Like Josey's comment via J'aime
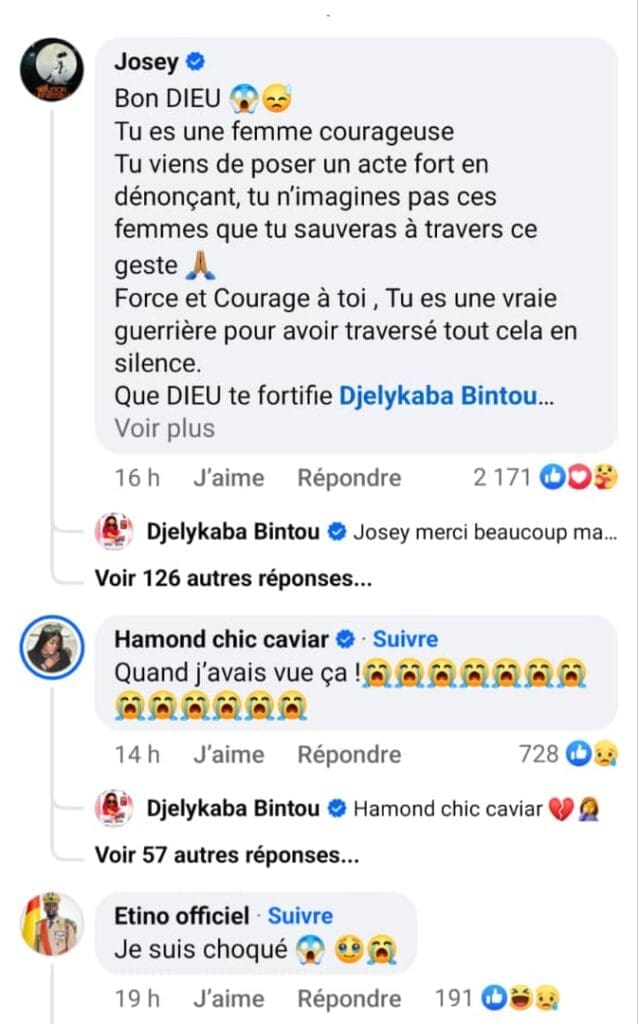This screenshot has width=638, height=1024. point(228,478)
